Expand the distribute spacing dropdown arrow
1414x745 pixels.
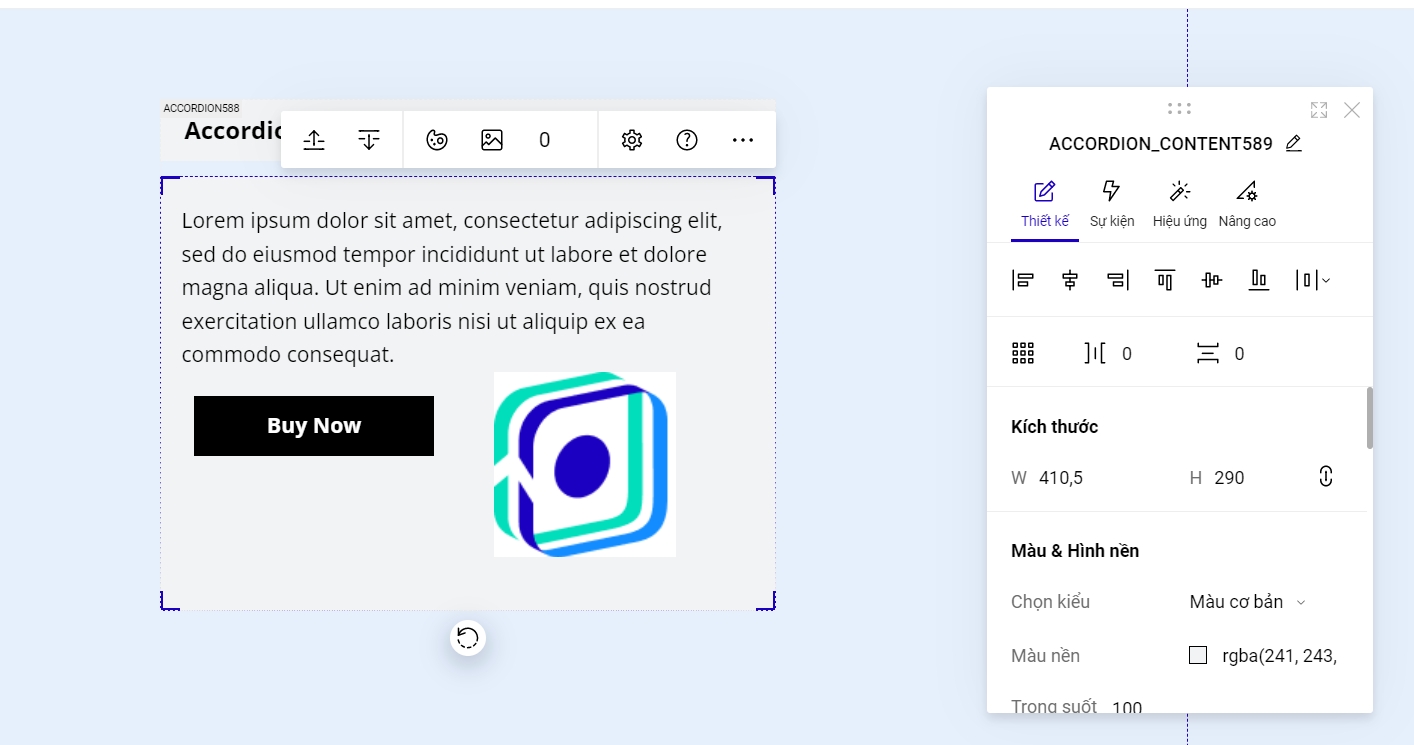pos(1326,281)
